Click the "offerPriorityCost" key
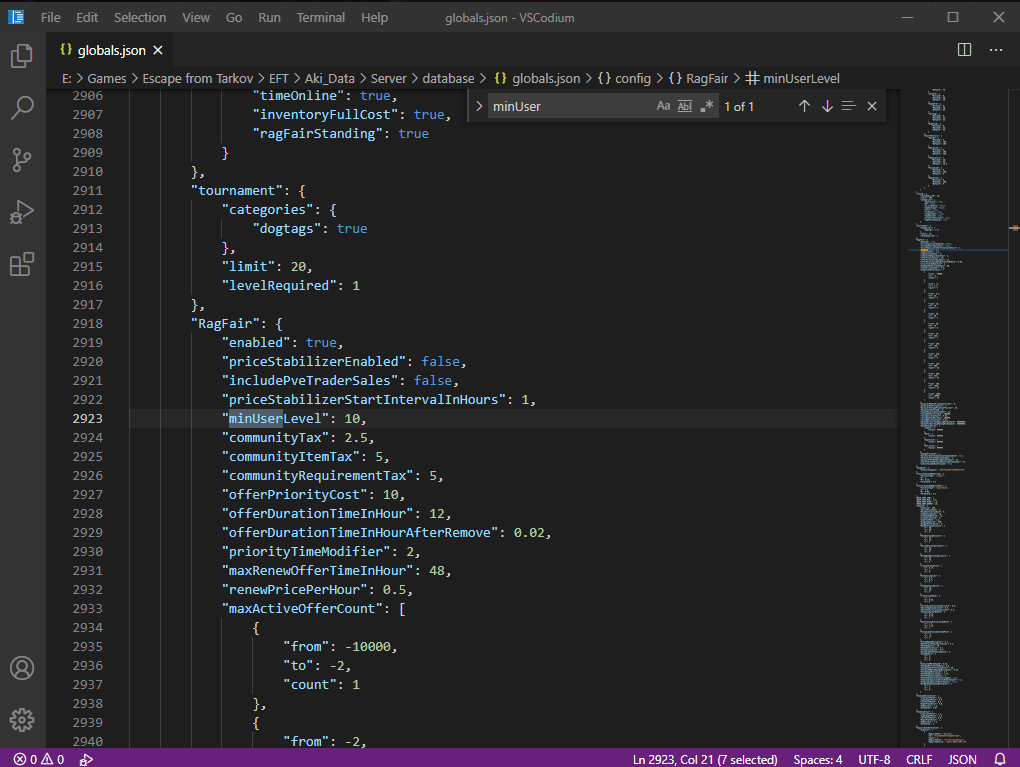Screen dimensions: 1020x767 coord(295,494)
